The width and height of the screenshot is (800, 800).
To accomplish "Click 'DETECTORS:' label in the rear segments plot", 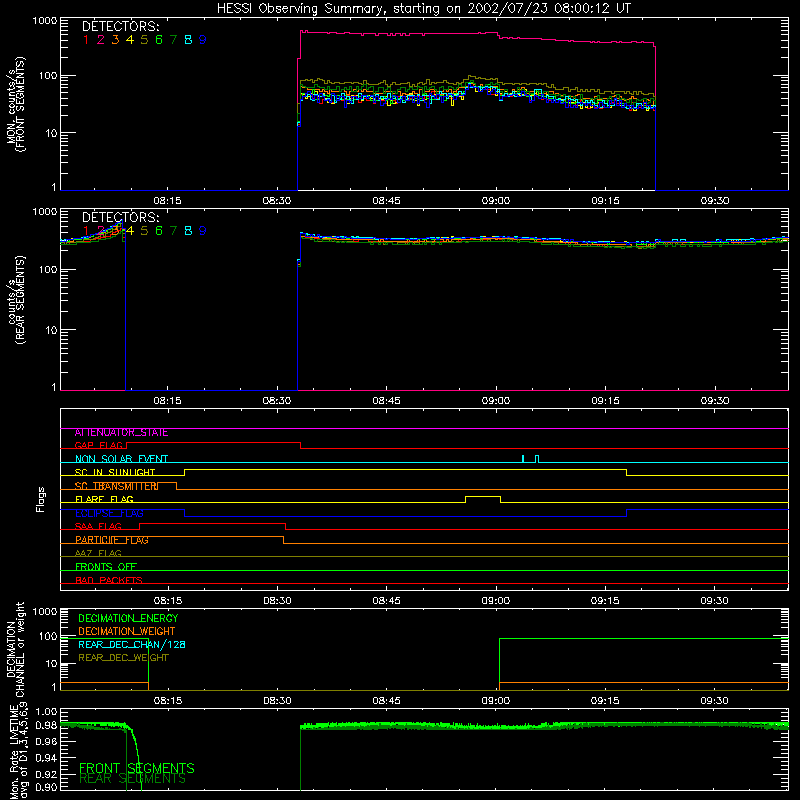I will point(120,217).
